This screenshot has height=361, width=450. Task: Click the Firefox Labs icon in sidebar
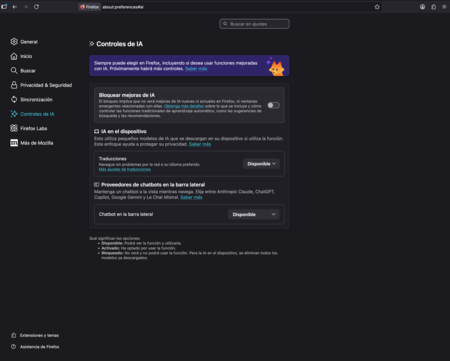click(x=14, y=128)
